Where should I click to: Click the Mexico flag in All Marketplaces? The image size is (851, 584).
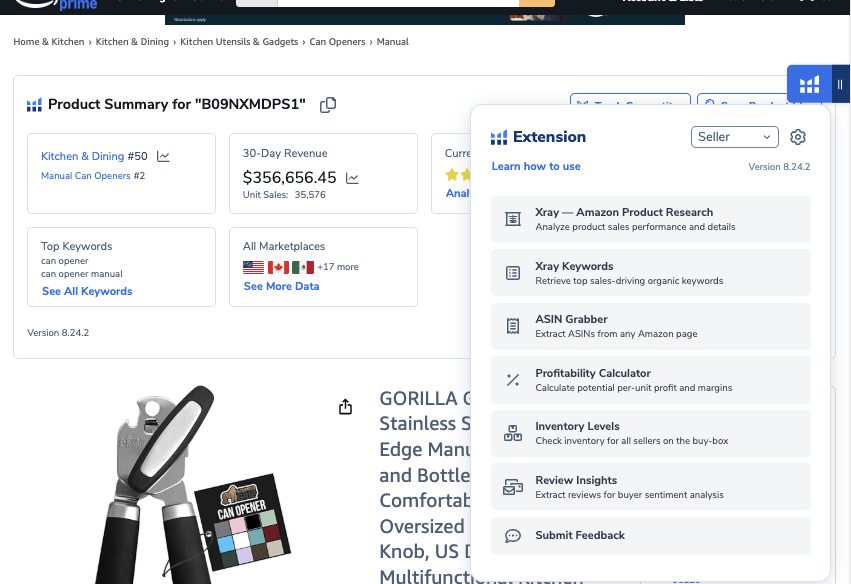303,267
